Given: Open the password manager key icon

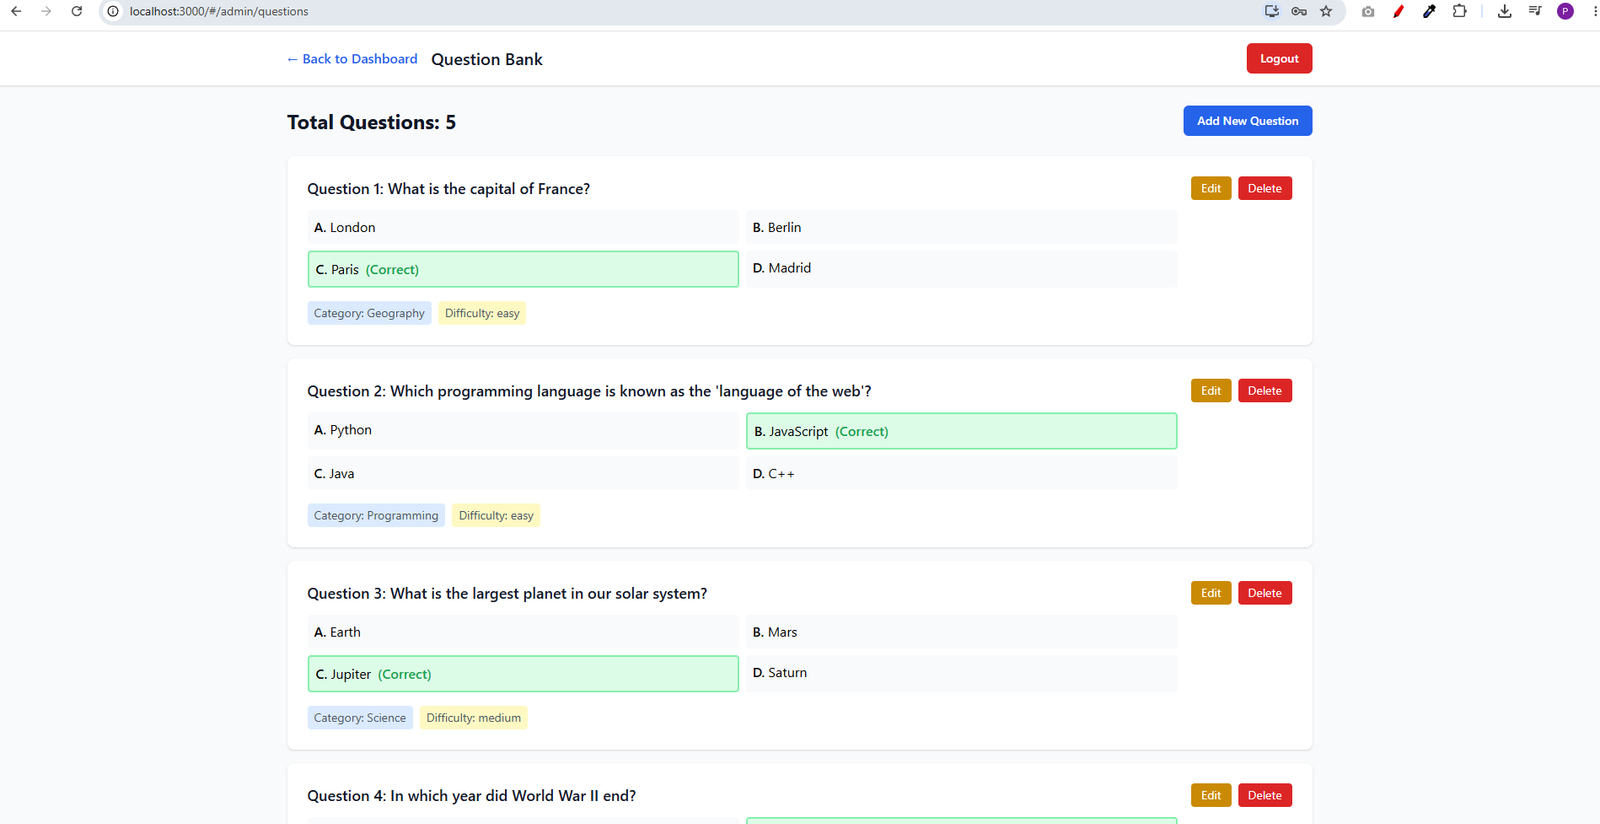Looking at the screenshot, I should [1299, 11].
